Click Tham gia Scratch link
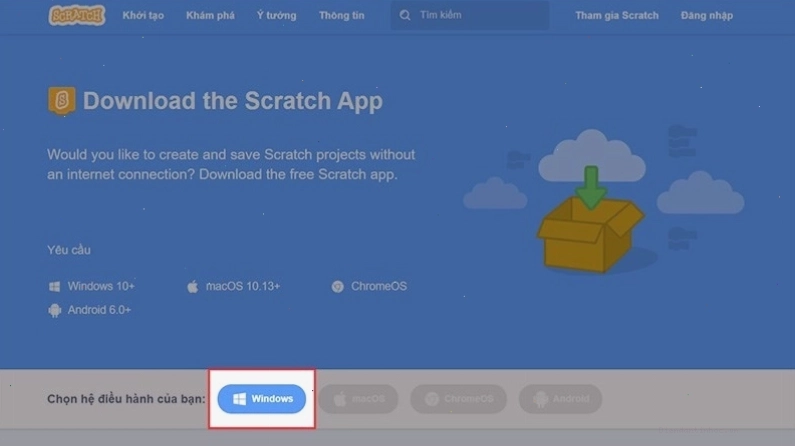 pyautogui.click(x=617, y=15)
